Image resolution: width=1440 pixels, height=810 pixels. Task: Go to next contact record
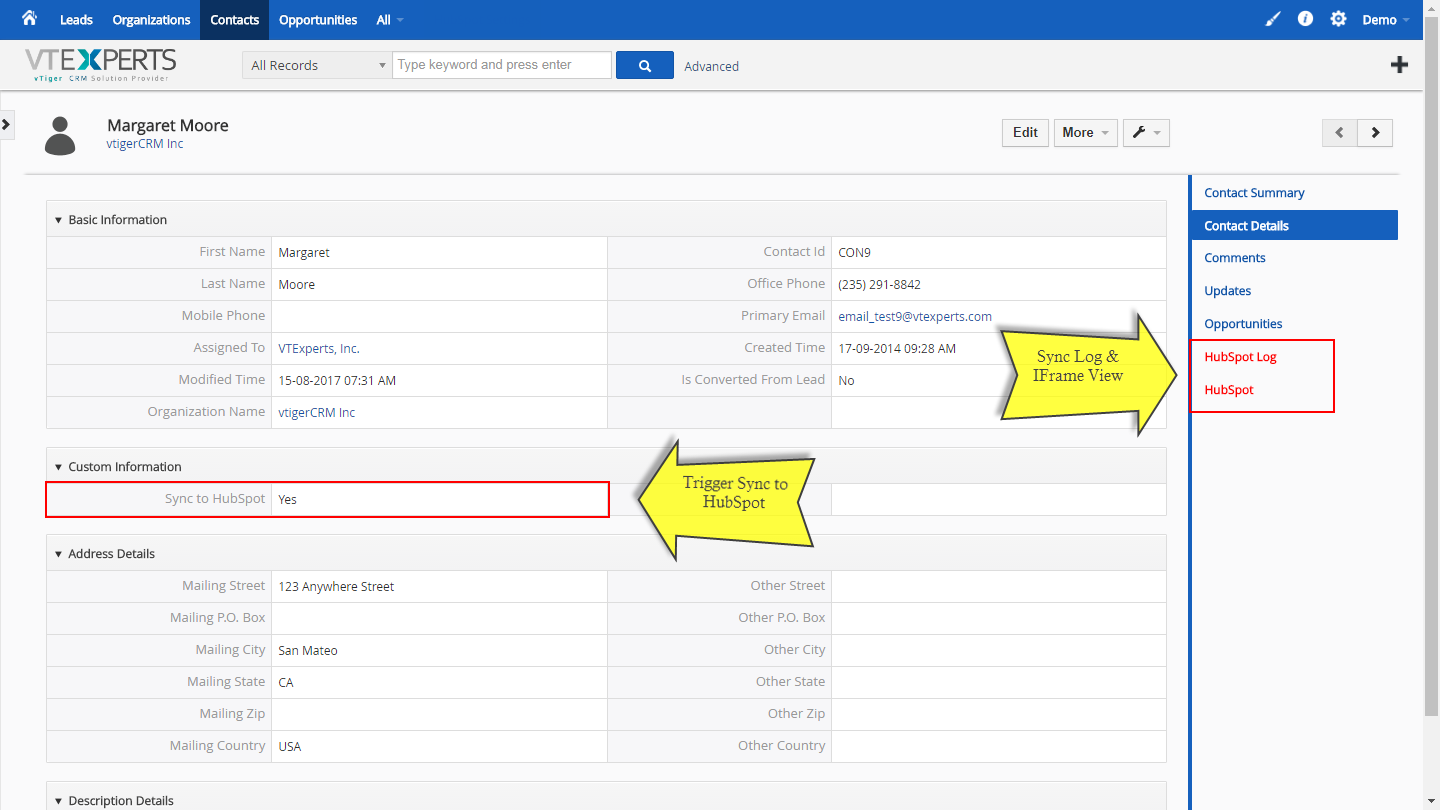pyautogui.click(x=1375, y=132)
